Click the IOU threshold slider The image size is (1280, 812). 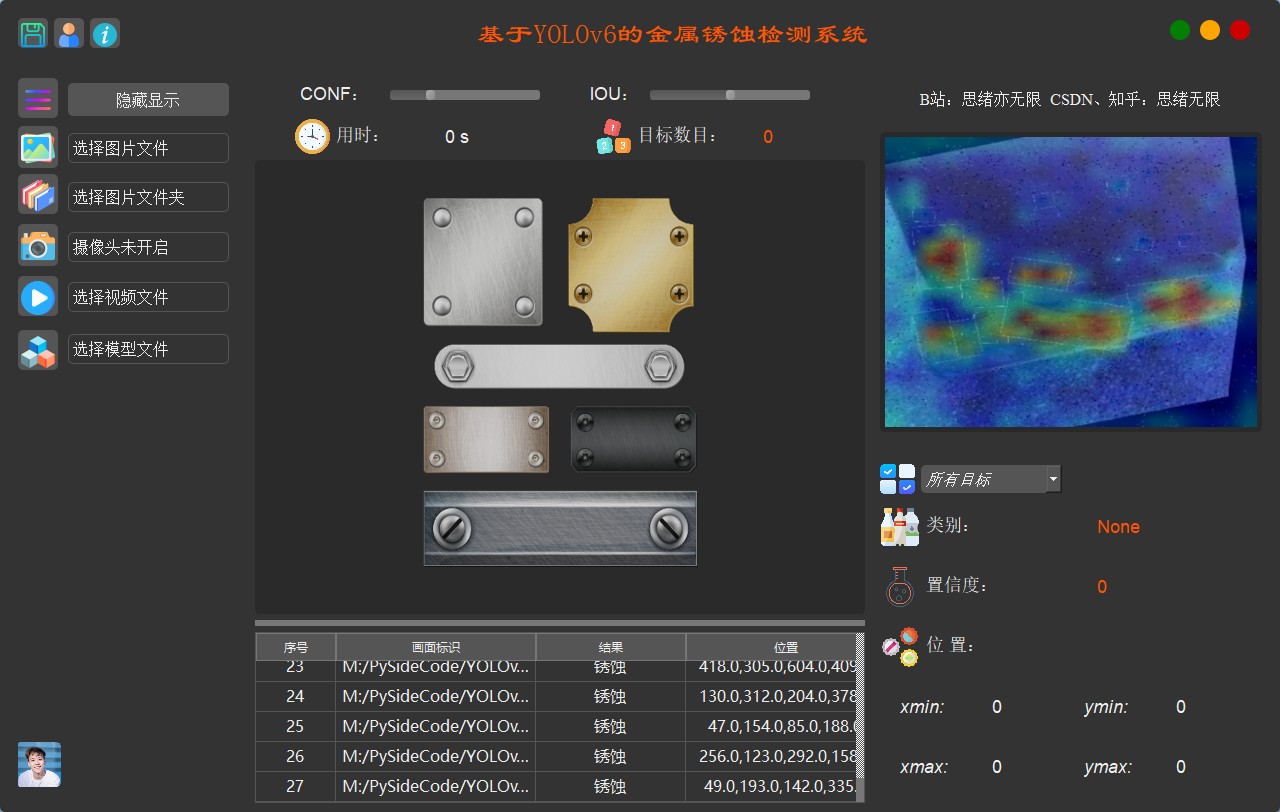point(729,95)
